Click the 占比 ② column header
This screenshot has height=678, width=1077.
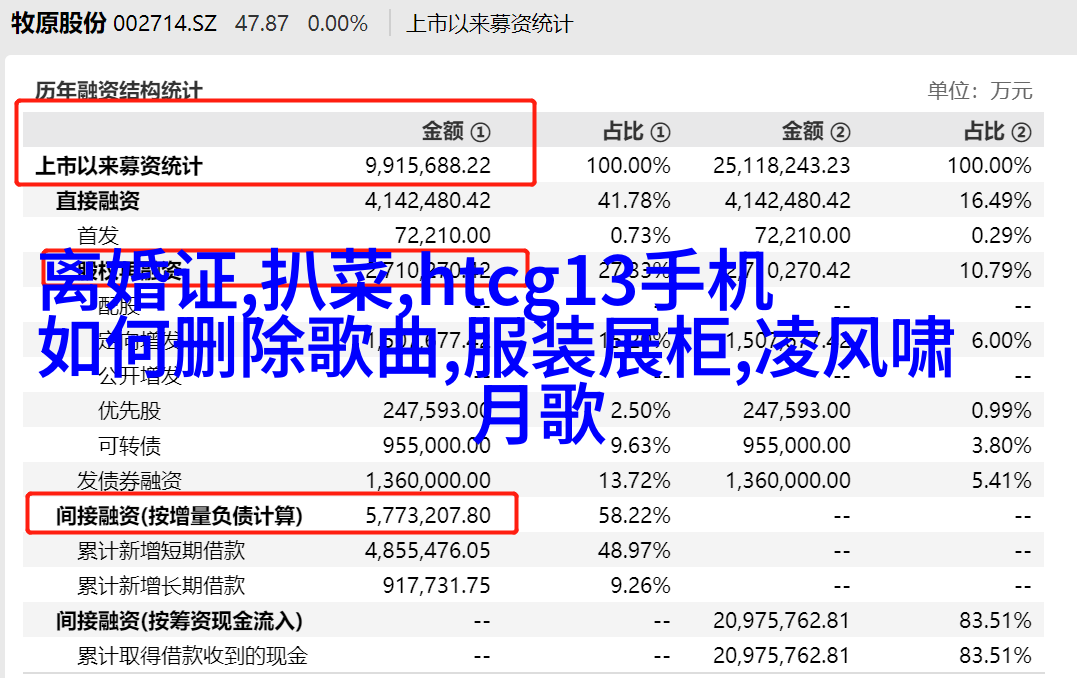997,131
